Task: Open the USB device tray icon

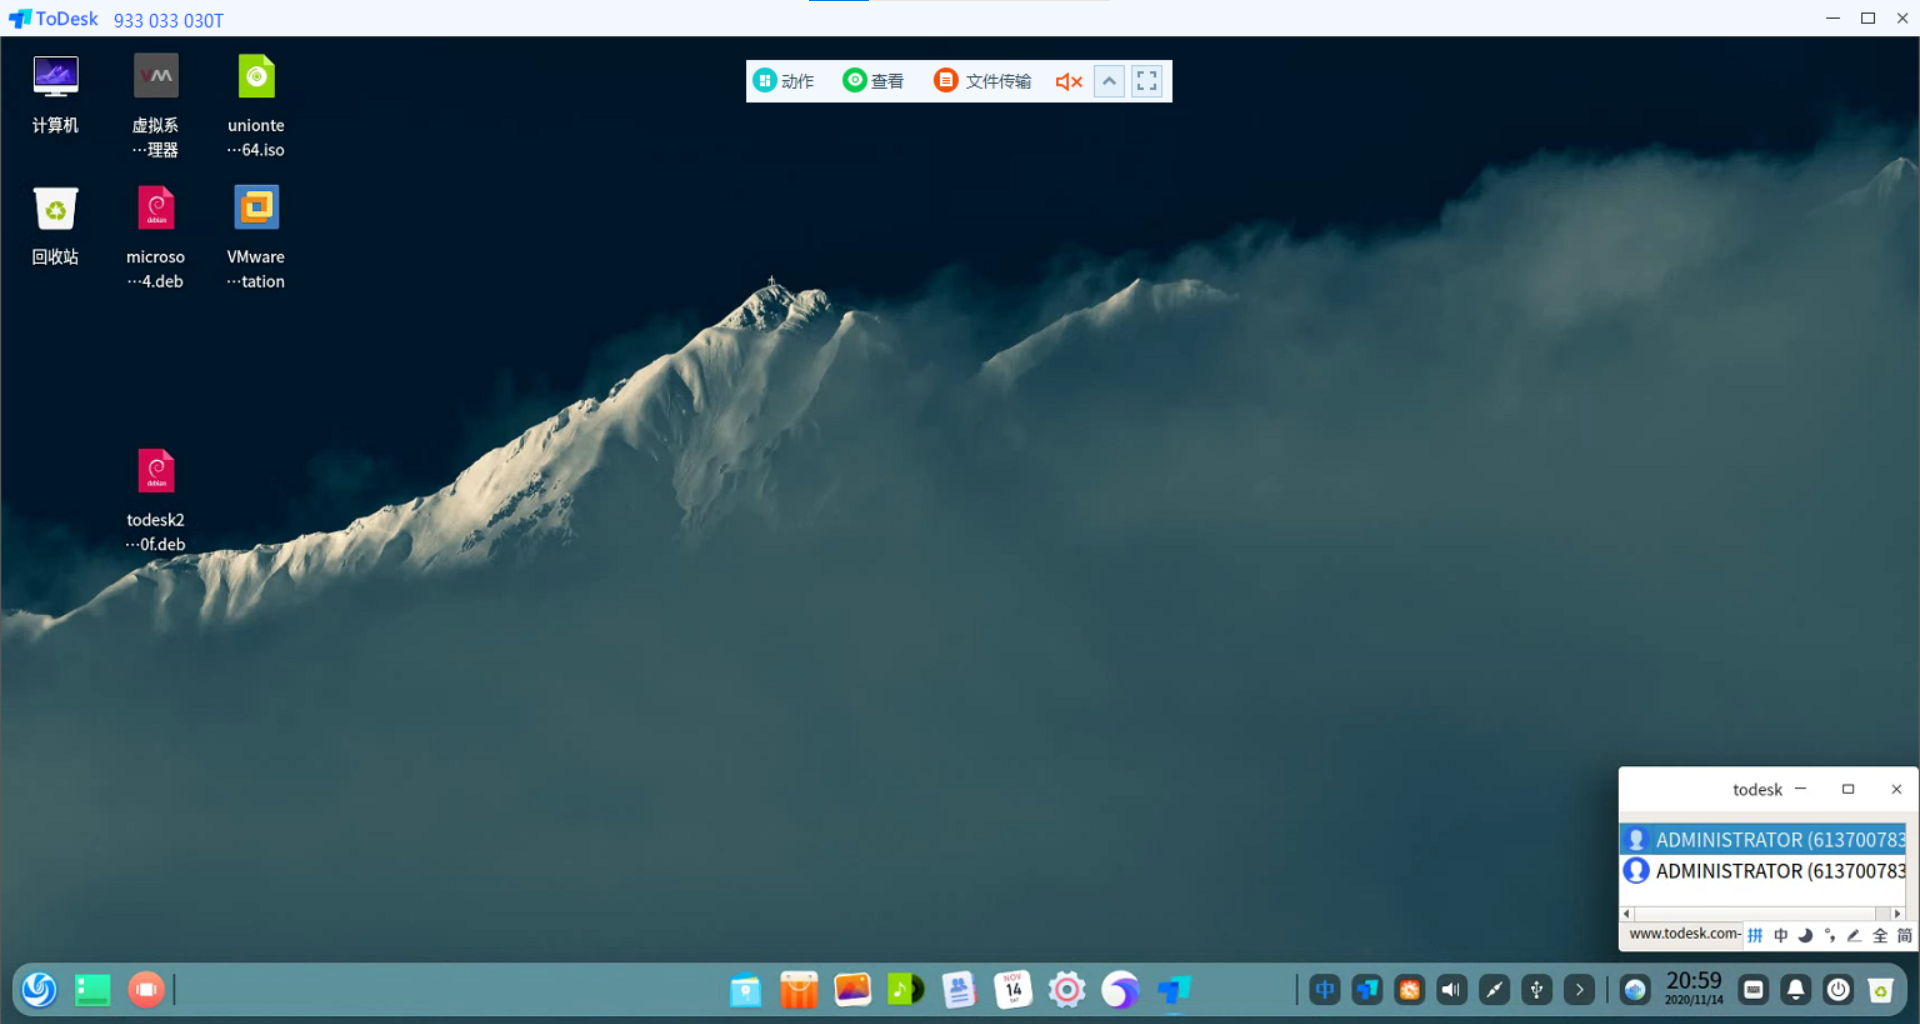Action: click(x=1537, y=990)
